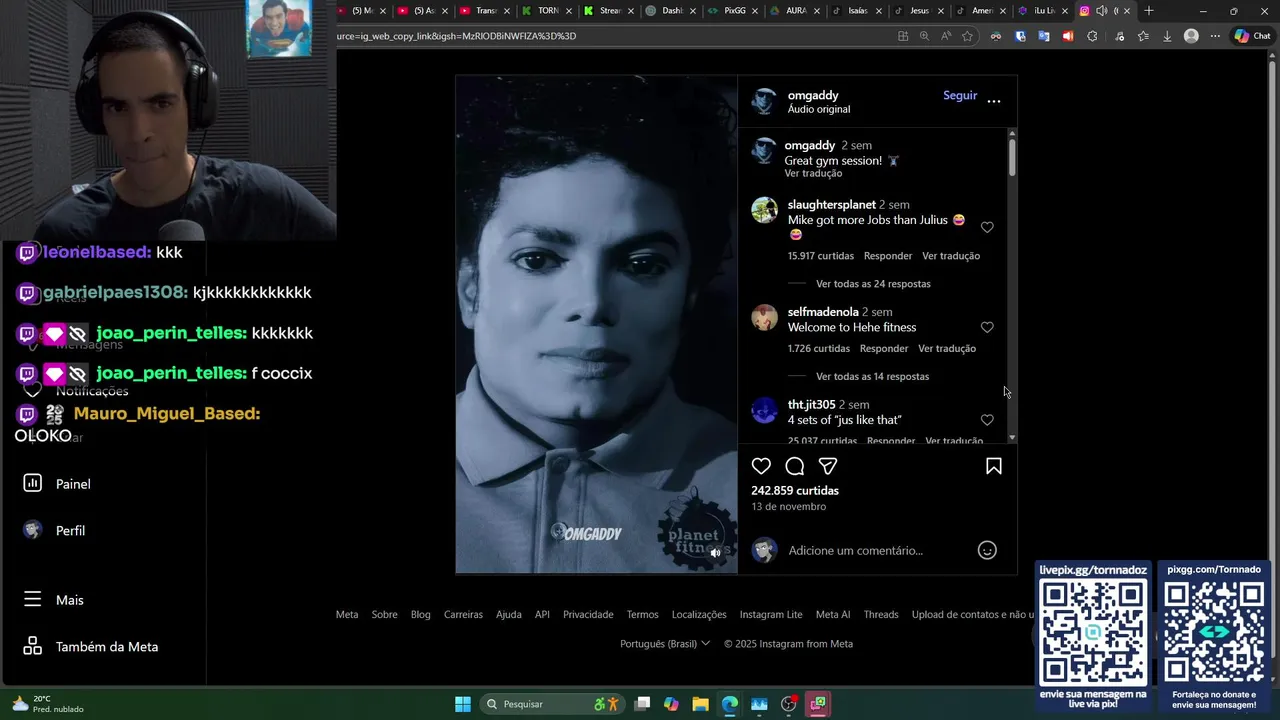Open the Threads footer link
This screenshot has width=1280, height=720.
pos(881,615)
